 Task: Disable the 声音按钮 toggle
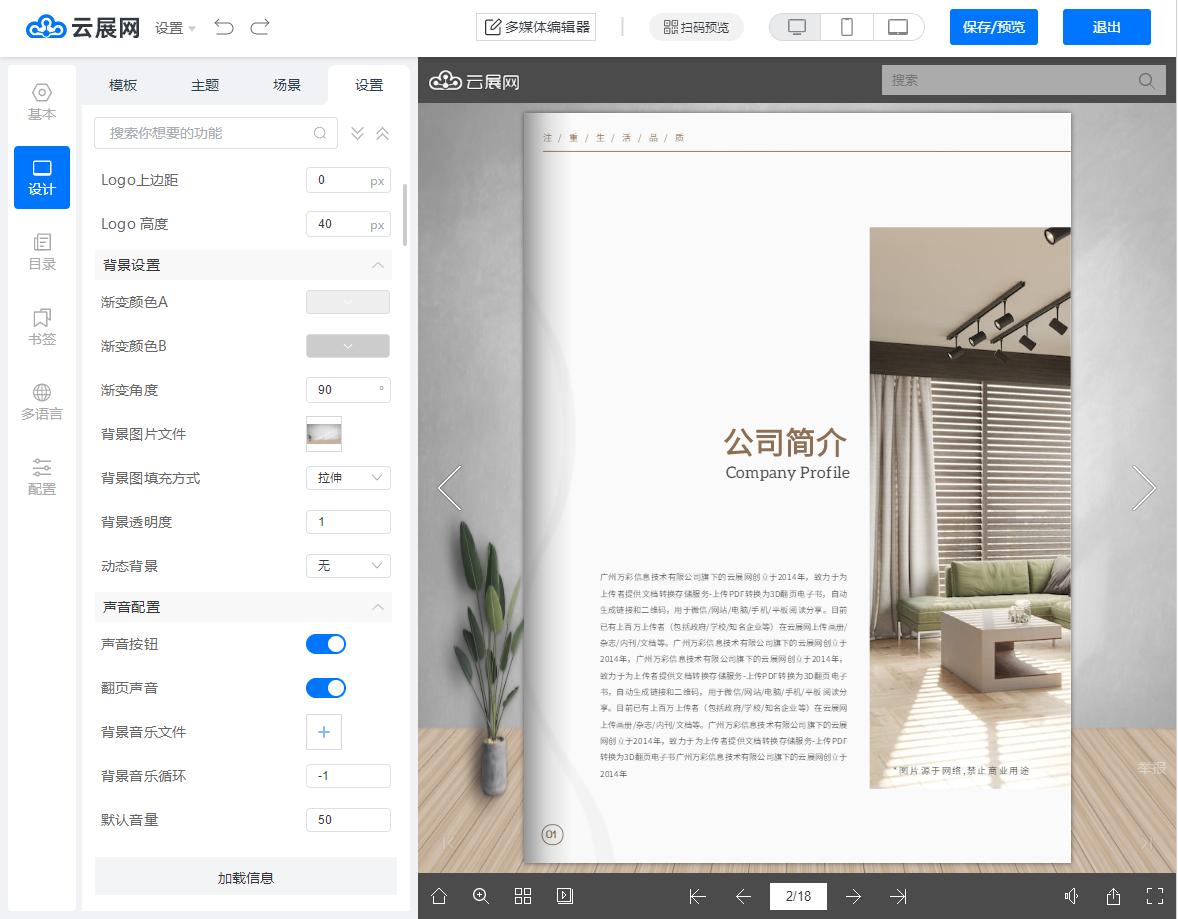(326, 644)
